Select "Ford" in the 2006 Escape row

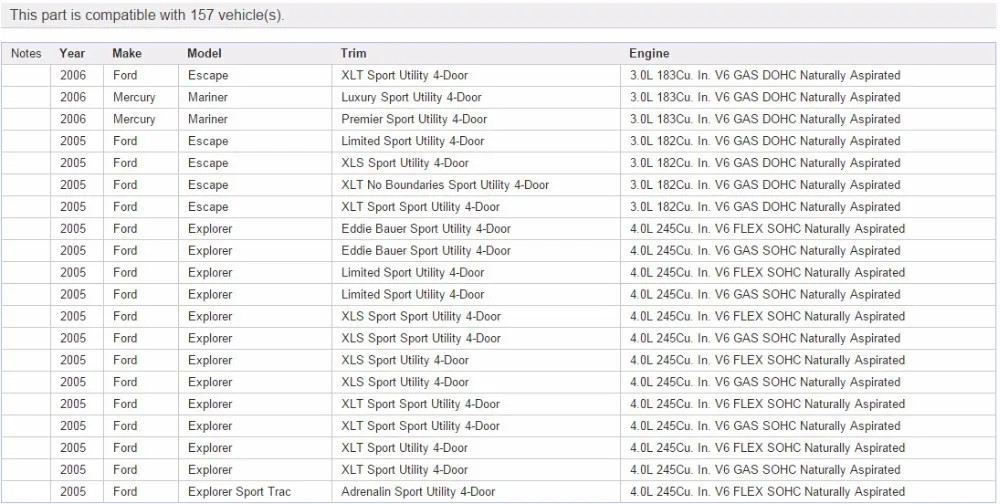pyautogui.click(x=125, y=75)
